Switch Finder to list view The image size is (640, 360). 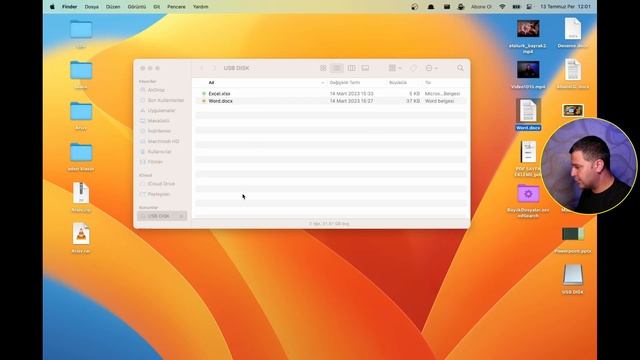tap(337, 68)
